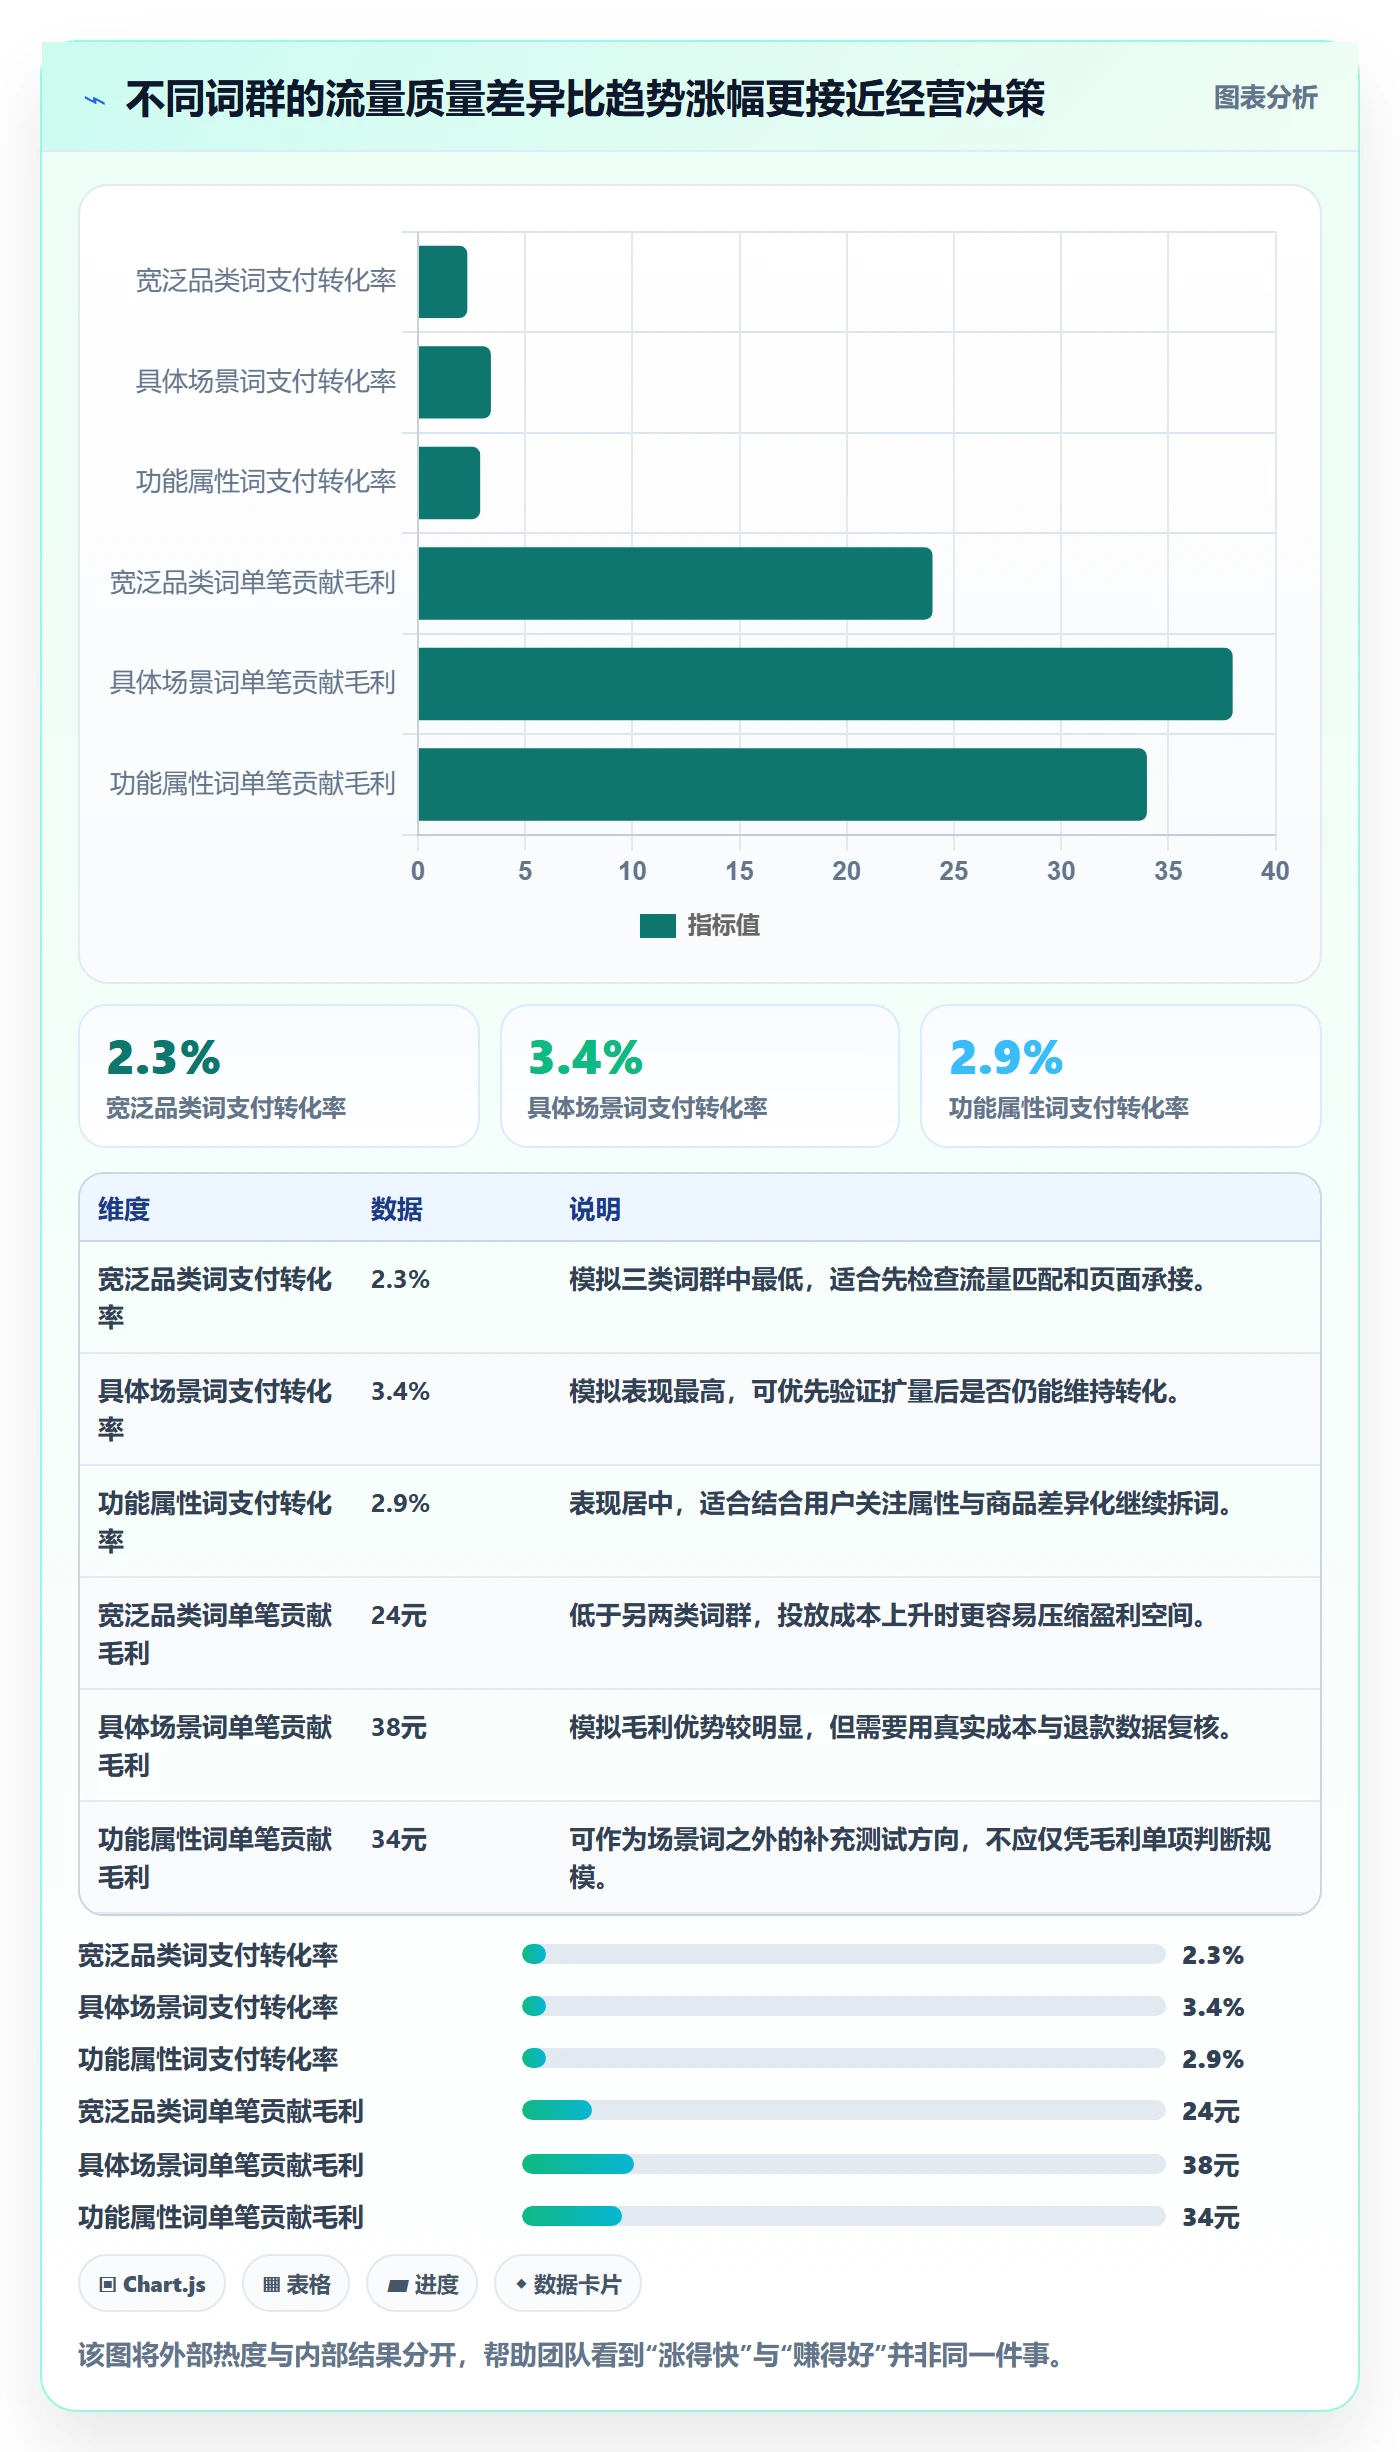Click the 数据 column header
This screenshot has width=1400, height=2452.
(x=397, y=1209)
